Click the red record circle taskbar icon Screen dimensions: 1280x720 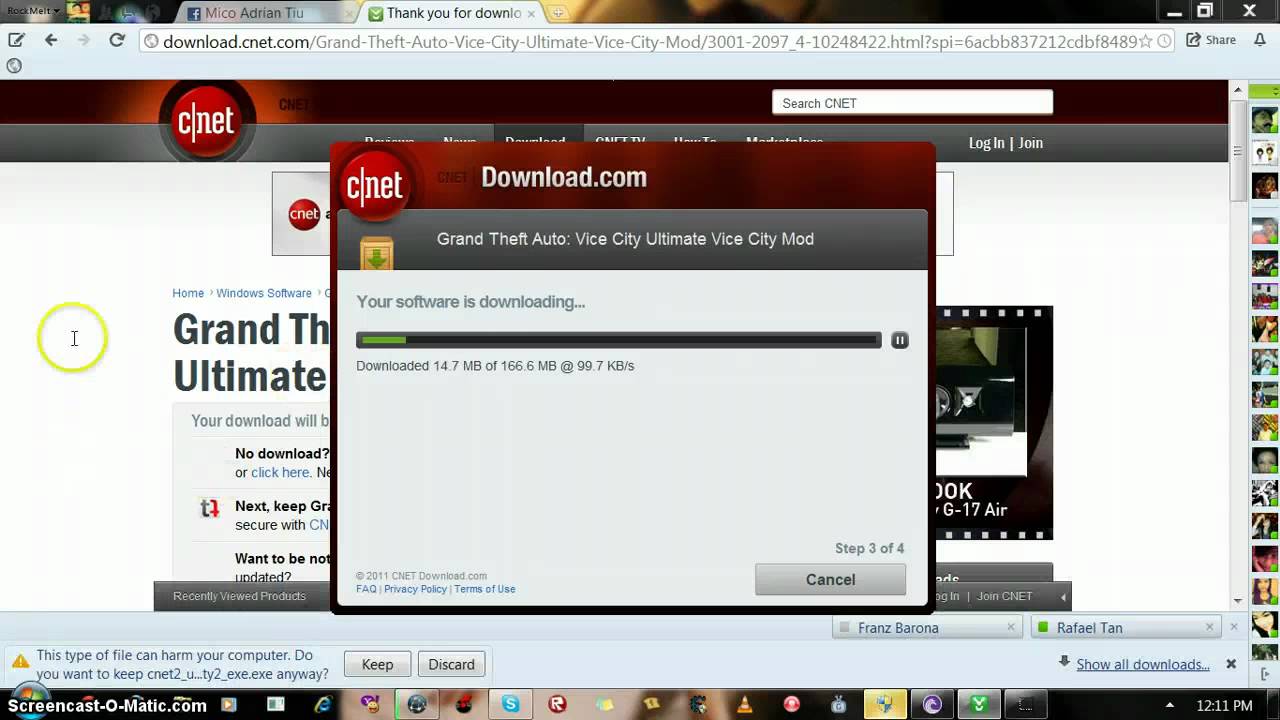pos(792,705)
